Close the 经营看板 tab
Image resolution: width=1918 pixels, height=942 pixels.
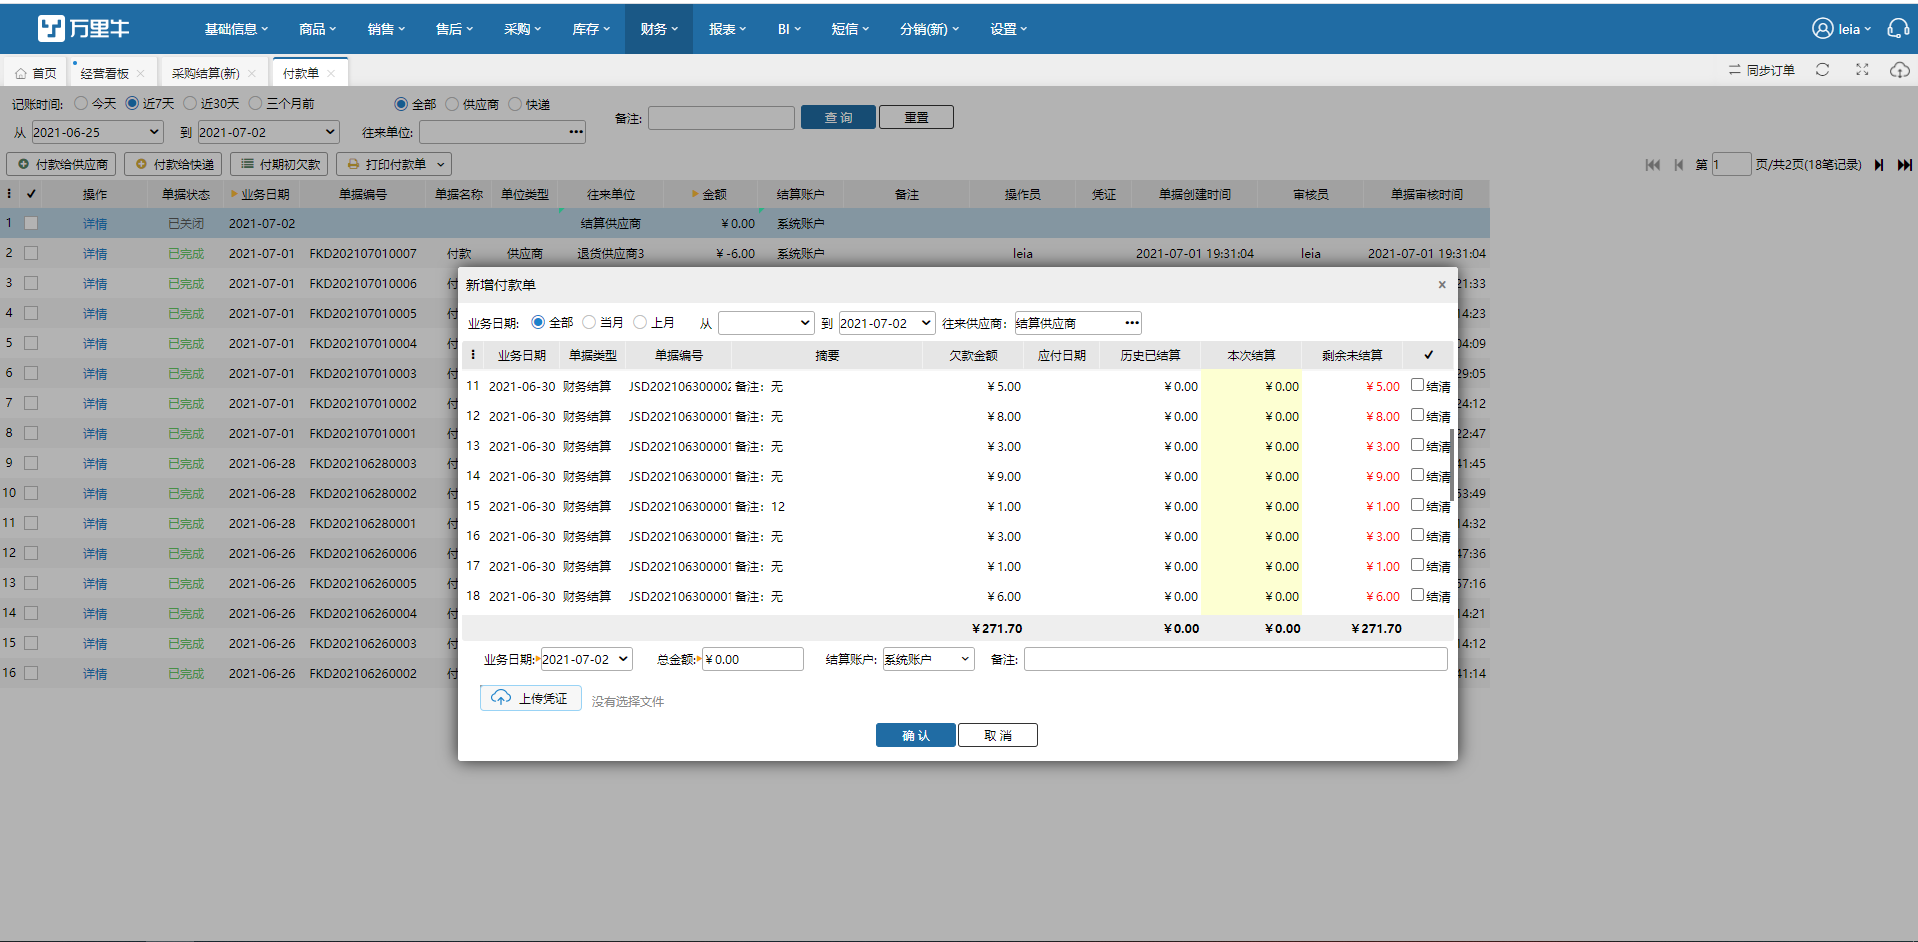(x=141, y=73)
